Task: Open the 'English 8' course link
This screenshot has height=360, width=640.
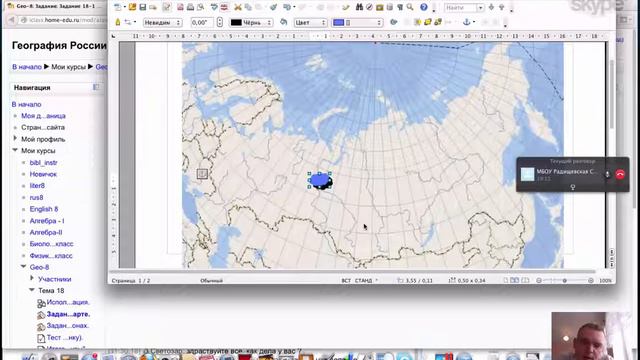Action: click(x=44, y=209)
